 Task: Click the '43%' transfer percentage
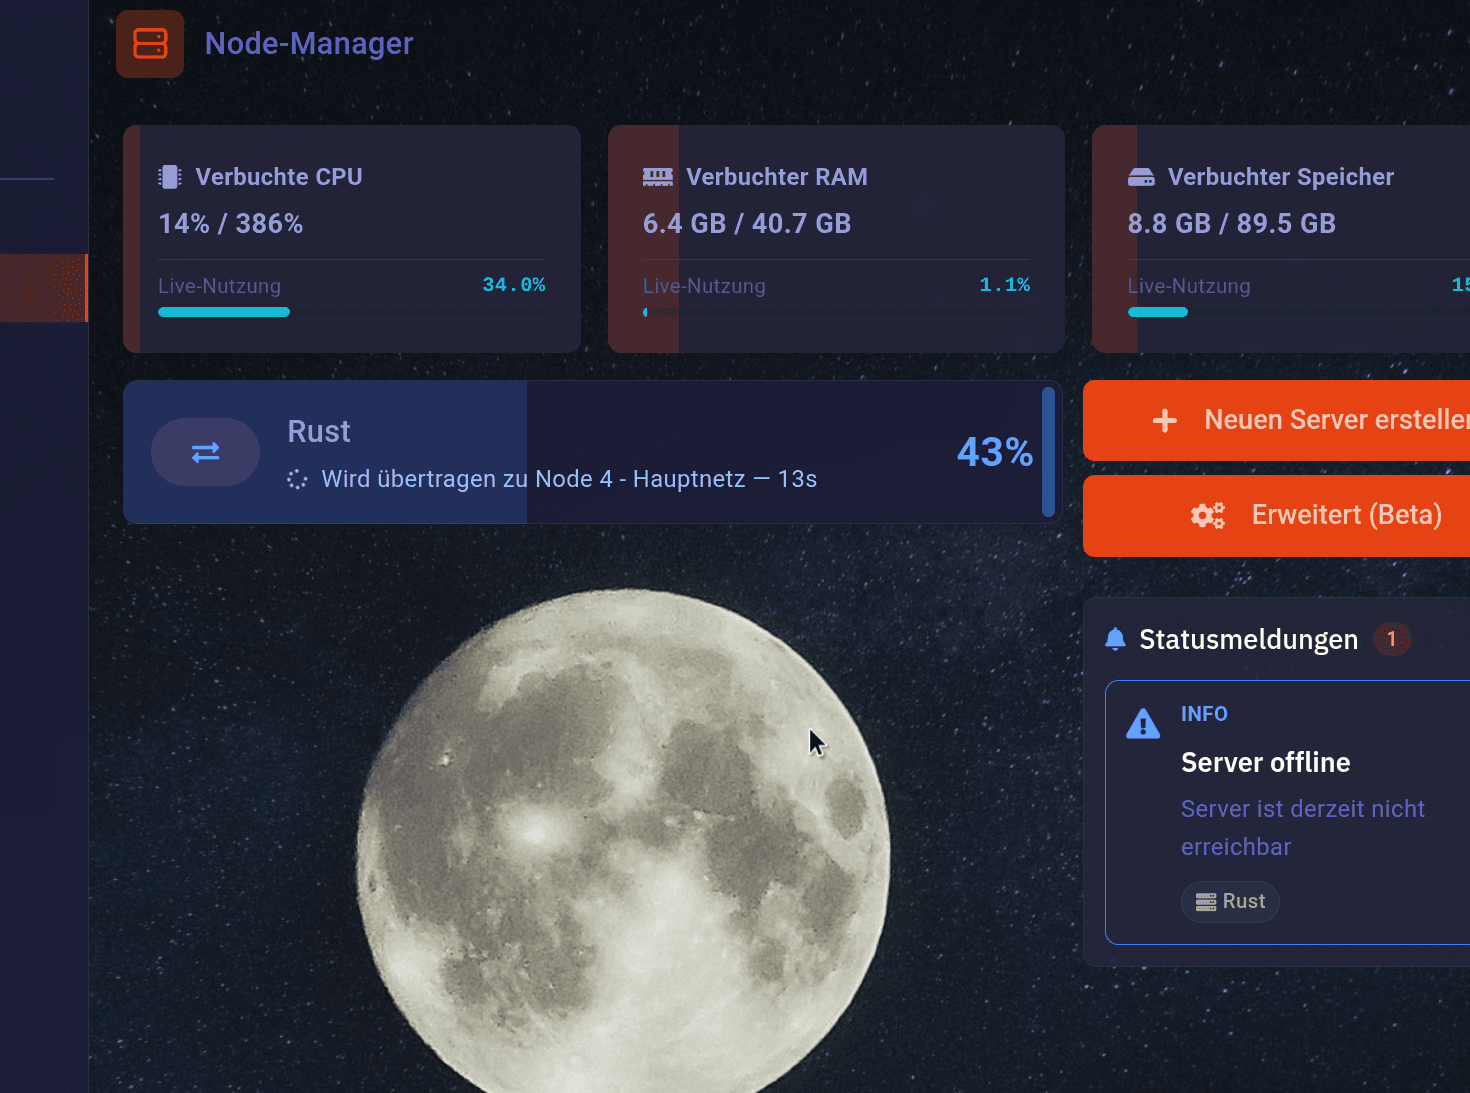995,452
